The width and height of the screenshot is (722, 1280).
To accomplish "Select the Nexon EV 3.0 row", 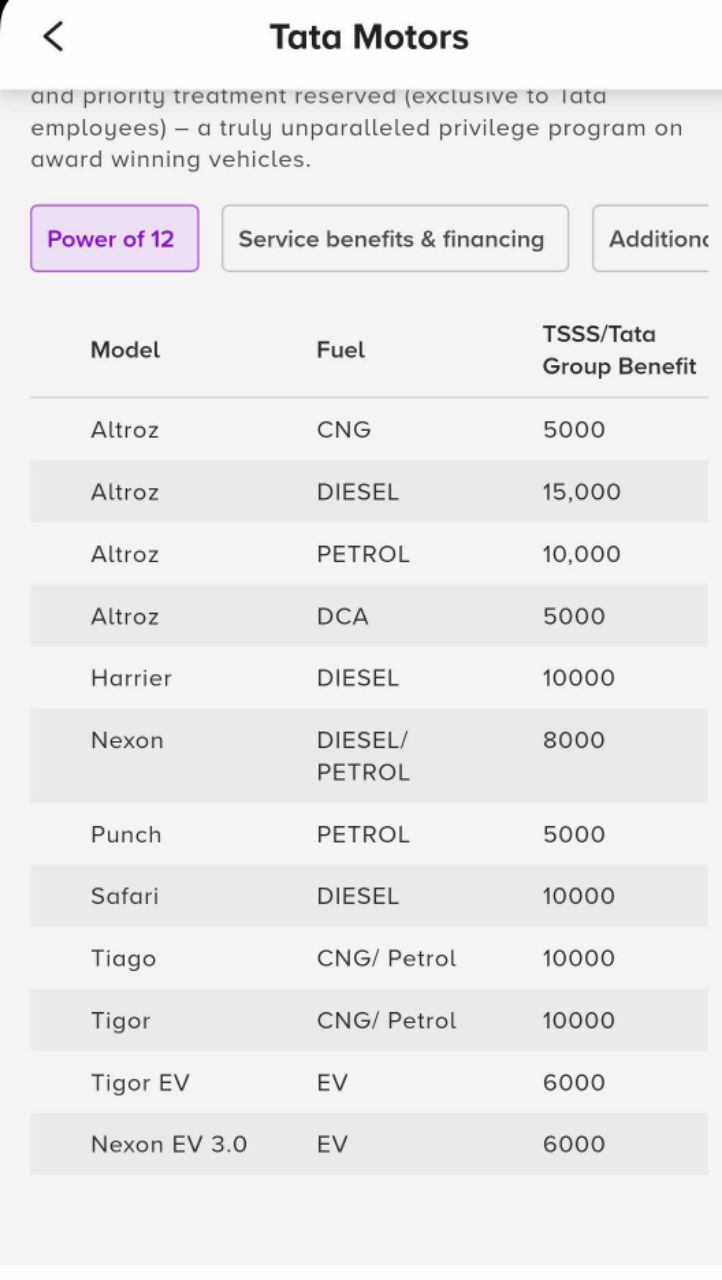I will (168, 1144).
